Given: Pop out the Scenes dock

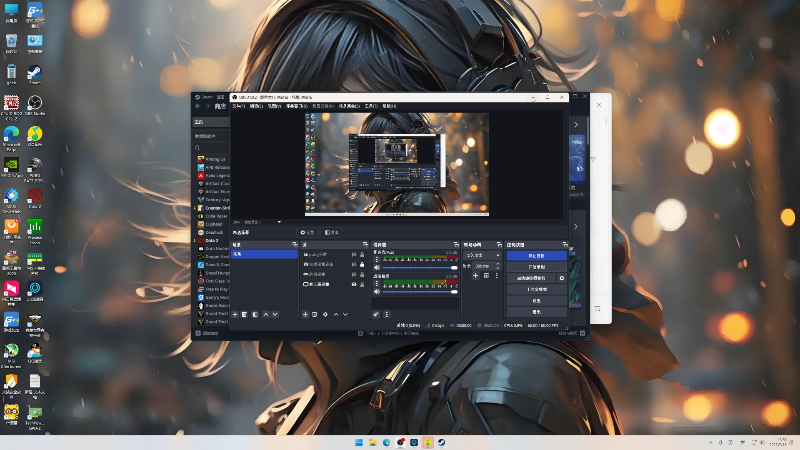Looking at the screenshot, I should pos(294,245).
